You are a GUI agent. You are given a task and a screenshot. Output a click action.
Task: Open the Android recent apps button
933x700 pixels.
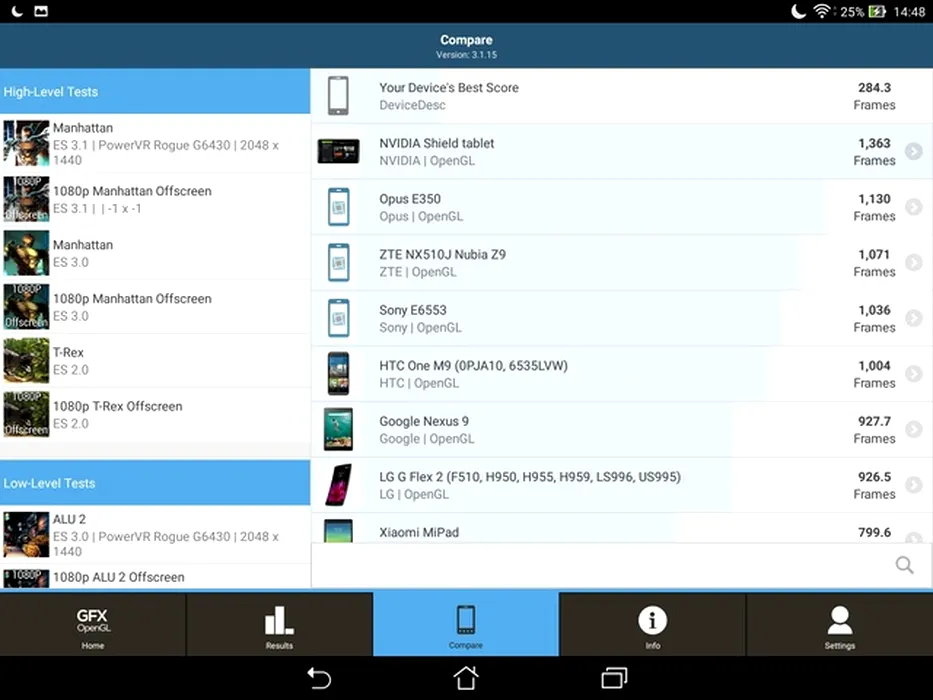click(x=613, y=678)
